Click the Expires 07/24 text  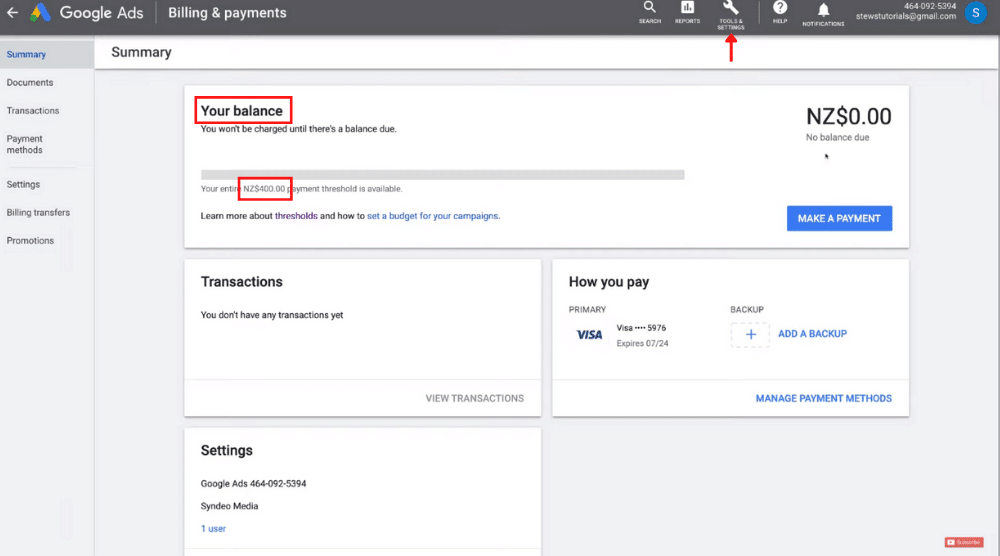[x=642, y=344]
